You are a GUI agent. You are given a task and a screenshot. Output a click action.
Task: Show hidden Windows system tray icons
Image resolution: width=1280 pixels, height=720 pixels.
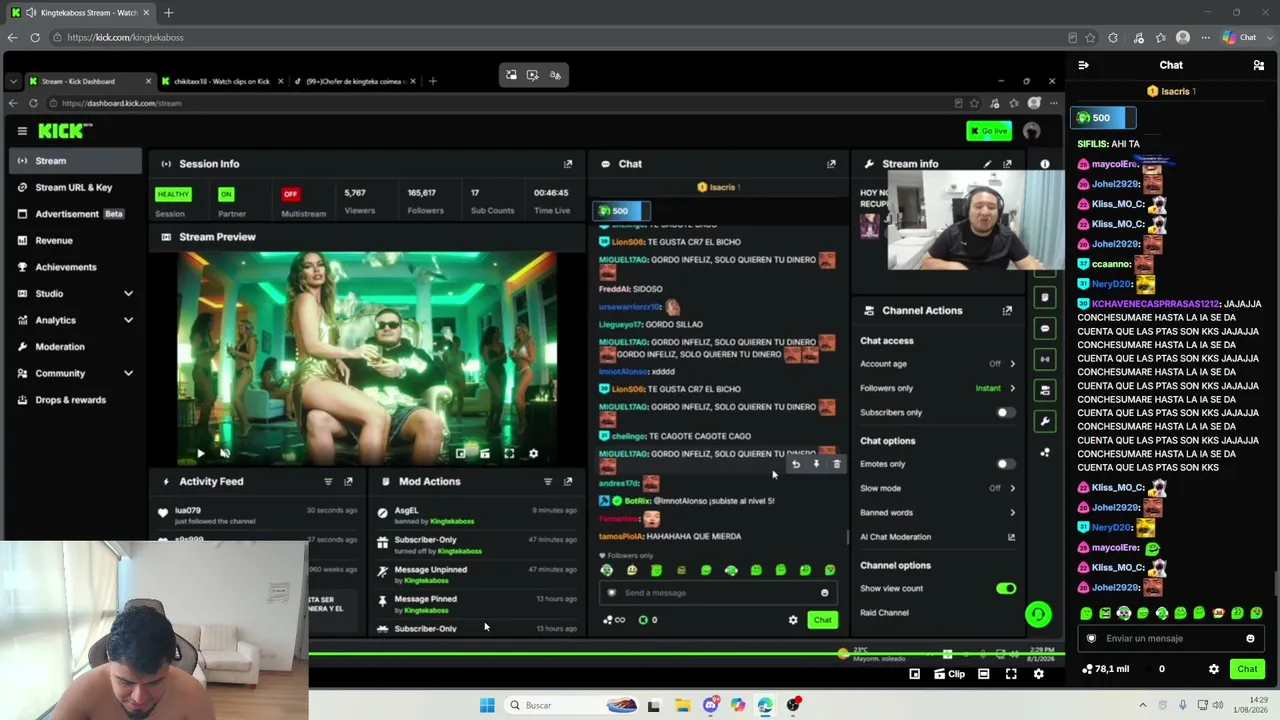(1143, 705)
